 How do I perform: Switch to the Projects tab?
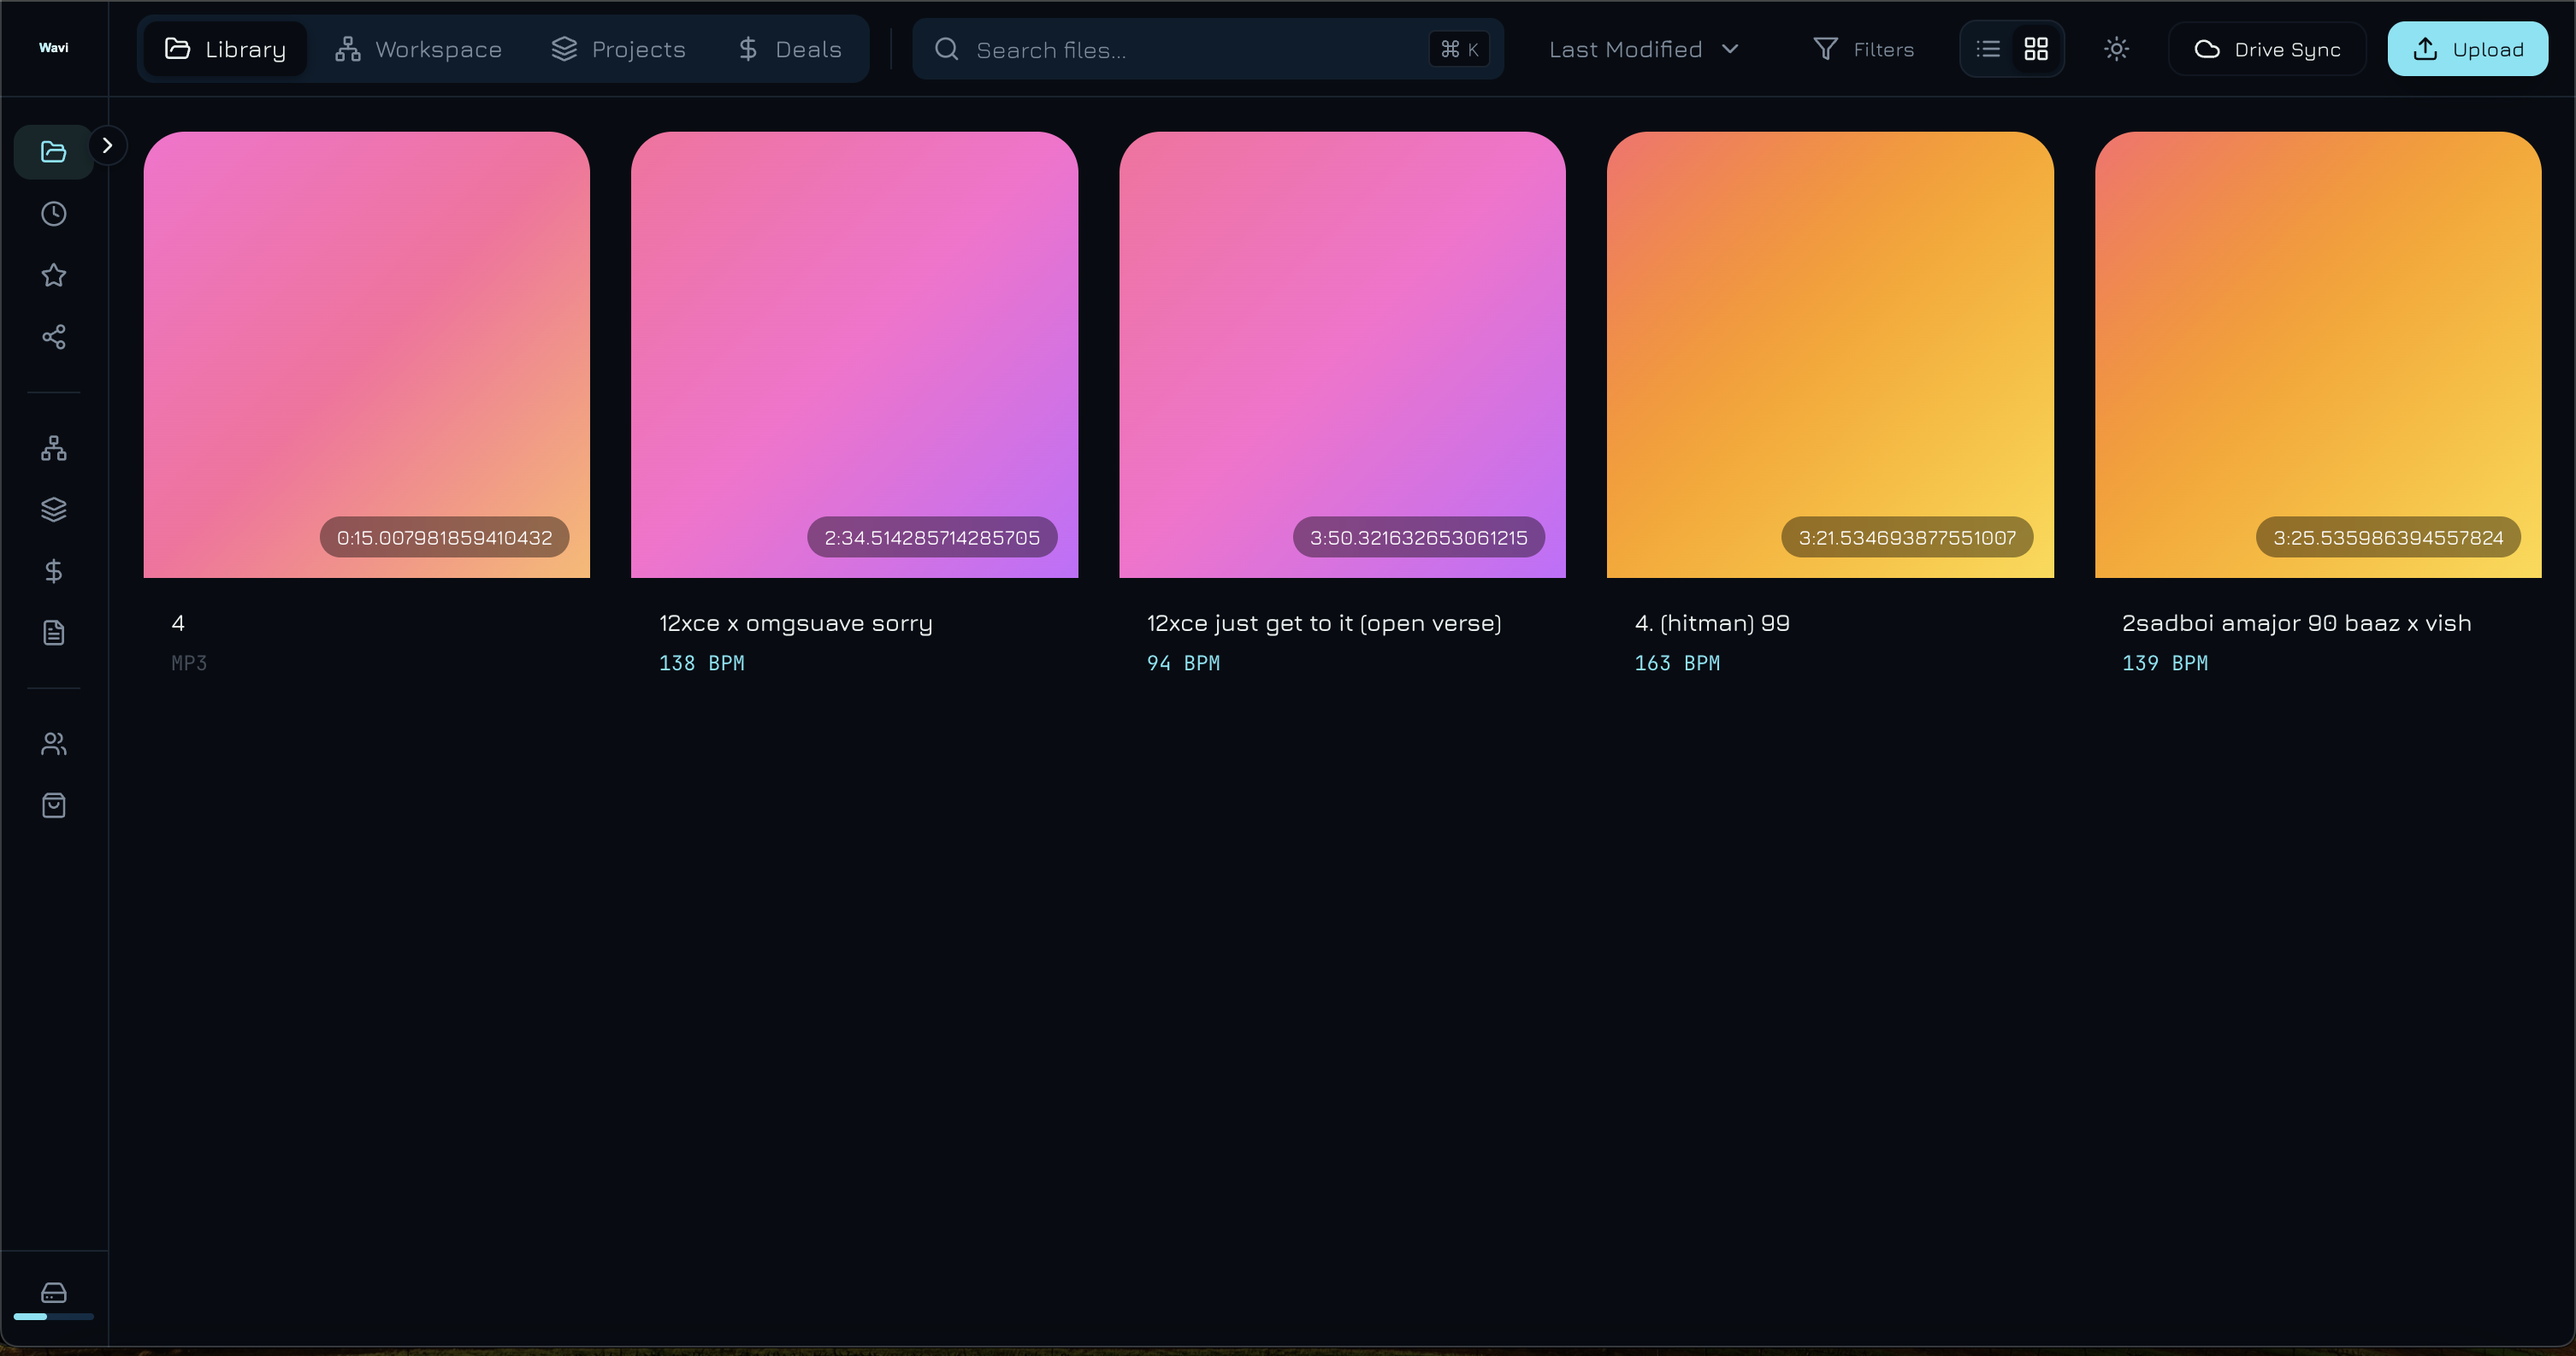point(618,49)
